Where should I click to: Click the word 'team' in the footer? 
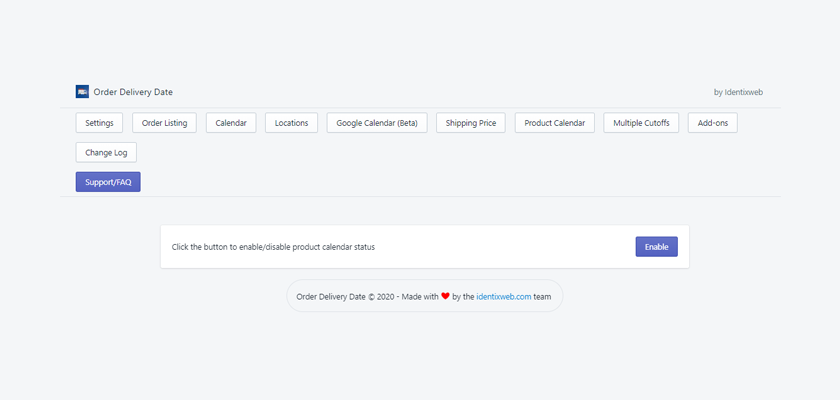coord(542,296)
